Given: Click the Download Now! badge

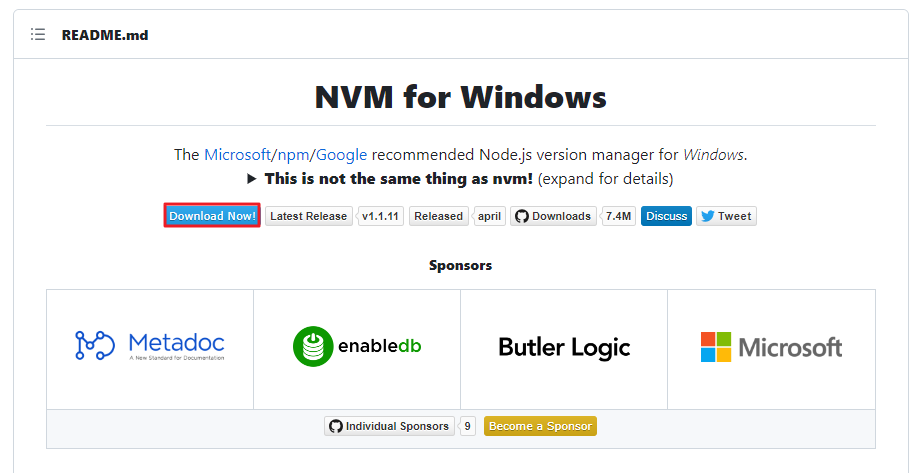Looking at the screenshot, I should [212, 216].
